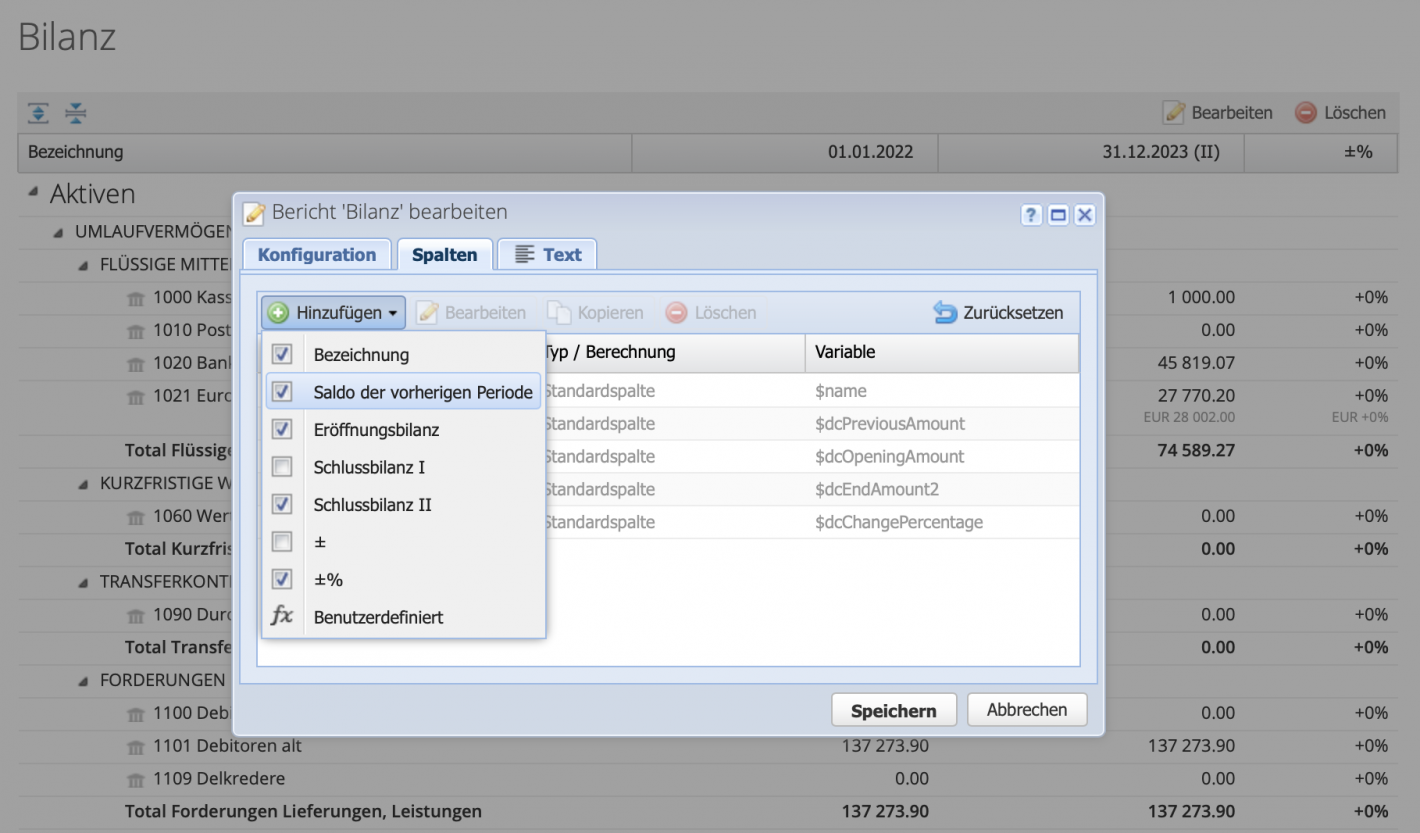Collapse the Aktiven tree section
The width and height of the screenshot is (1420, 833).
pyautogui.click(x=34, y=193)
